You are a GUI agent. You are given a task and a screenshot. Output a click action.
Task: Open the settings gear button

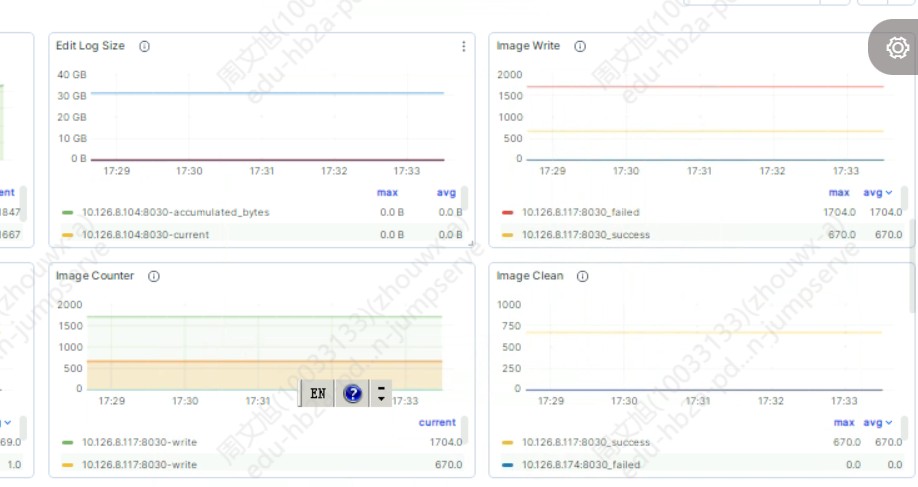pyautogui.click(x=897, y=47)
